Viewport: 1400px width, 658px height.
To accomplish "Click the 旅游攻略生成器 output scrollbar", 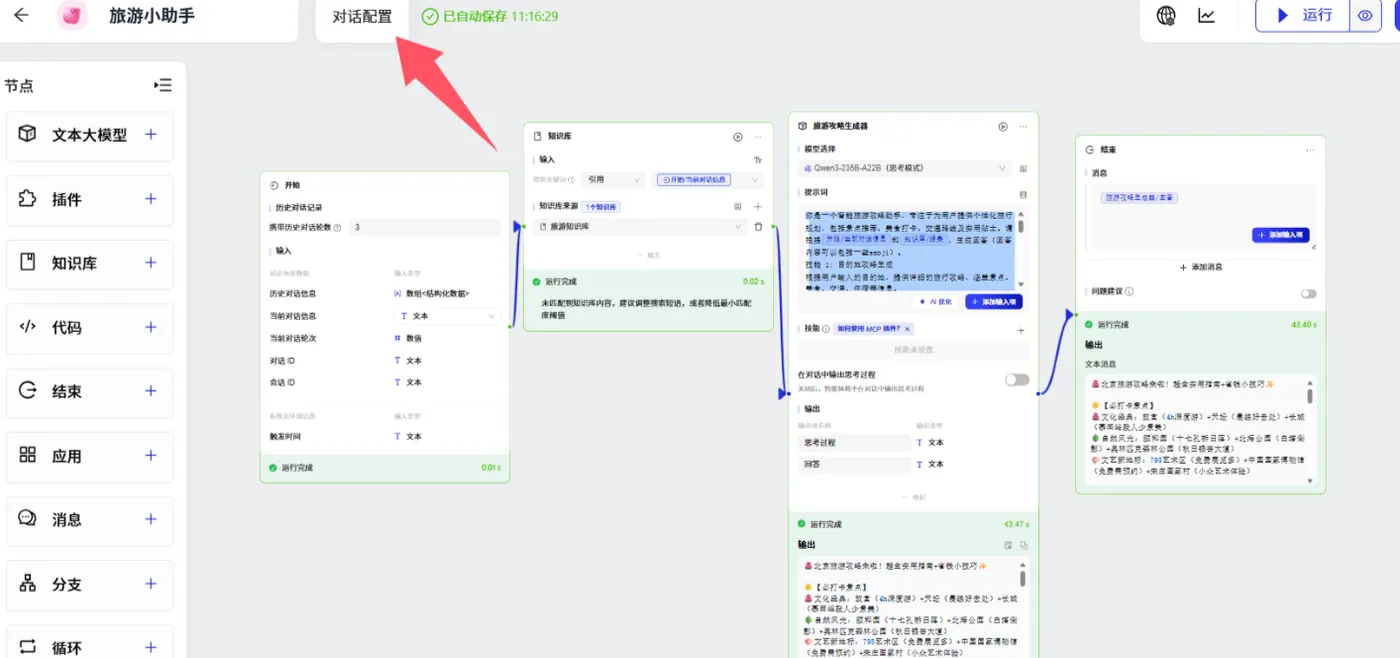I will 1022,578.
